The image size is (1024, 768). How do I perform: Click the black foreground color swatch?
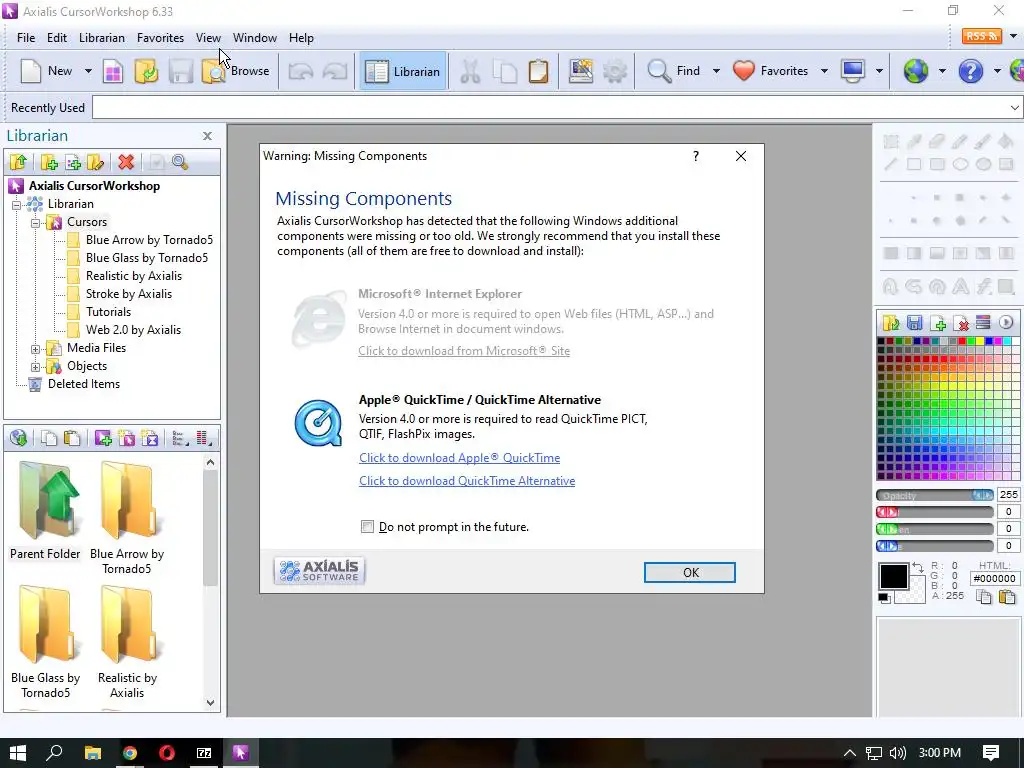[893, 577]
